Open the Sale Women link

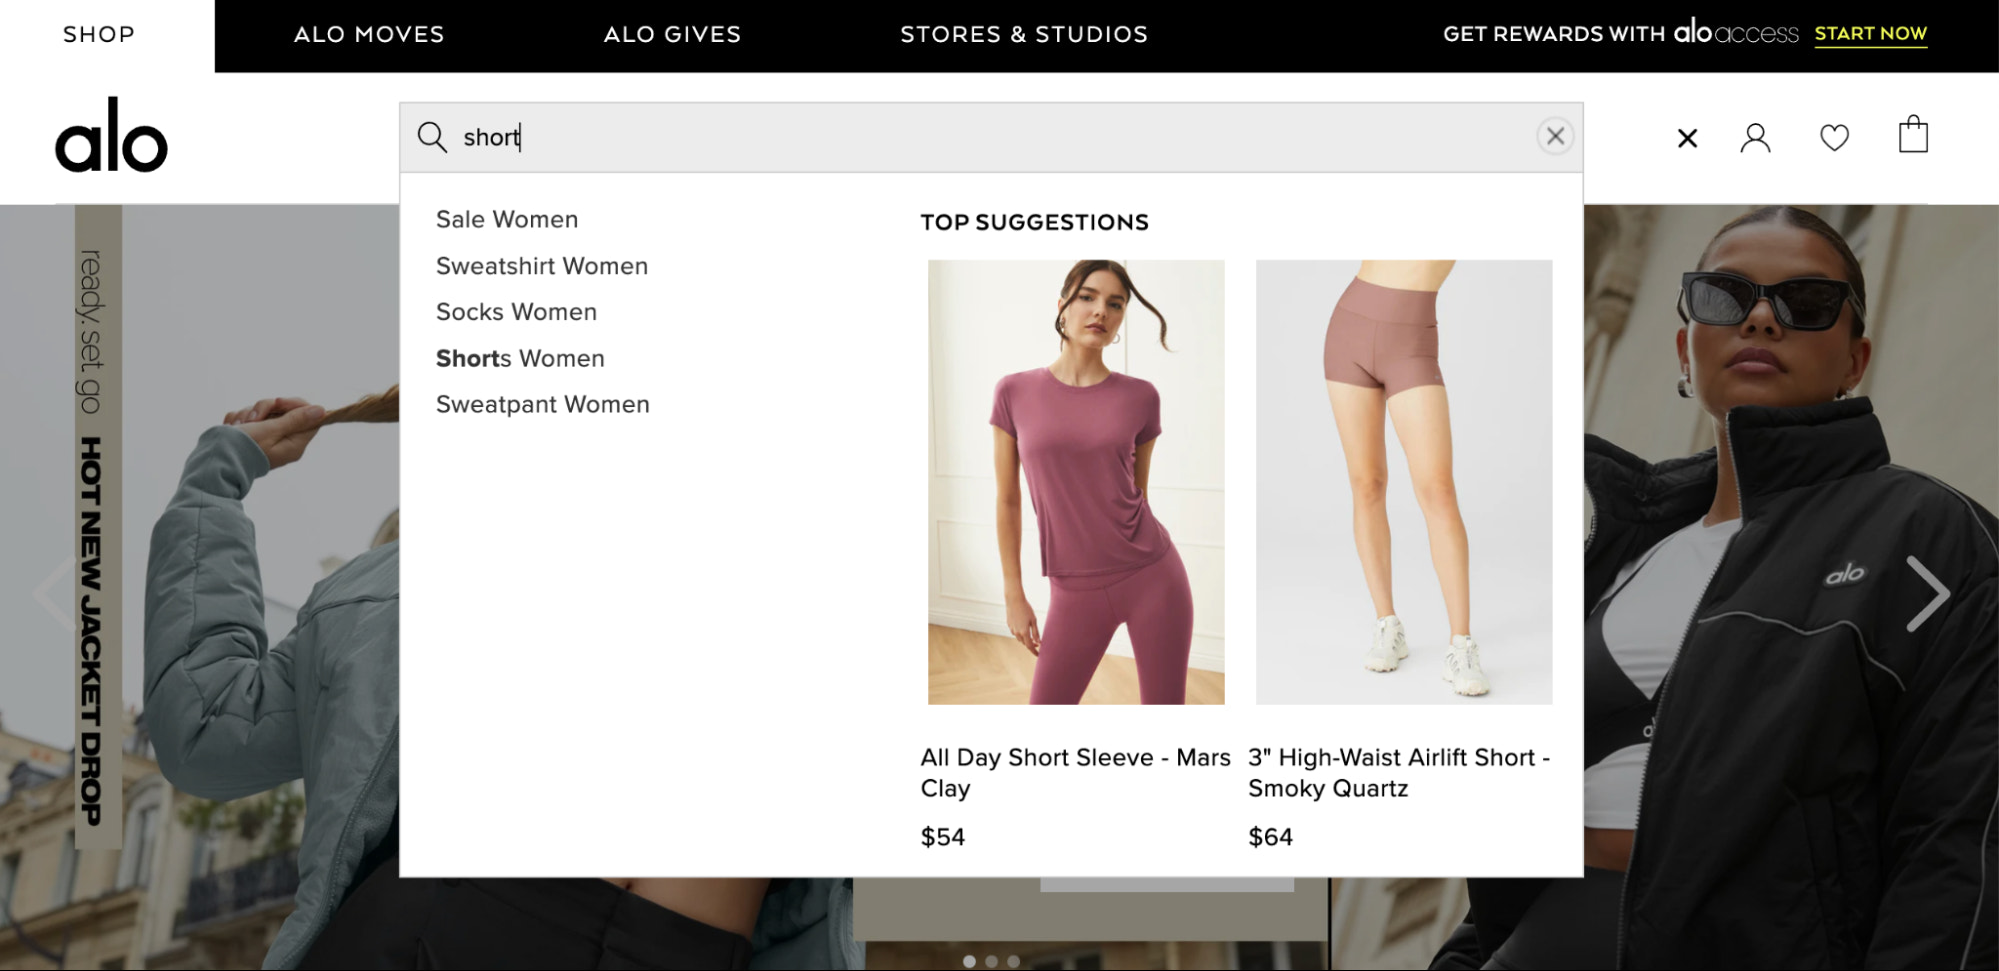click(x=506, y=219)
